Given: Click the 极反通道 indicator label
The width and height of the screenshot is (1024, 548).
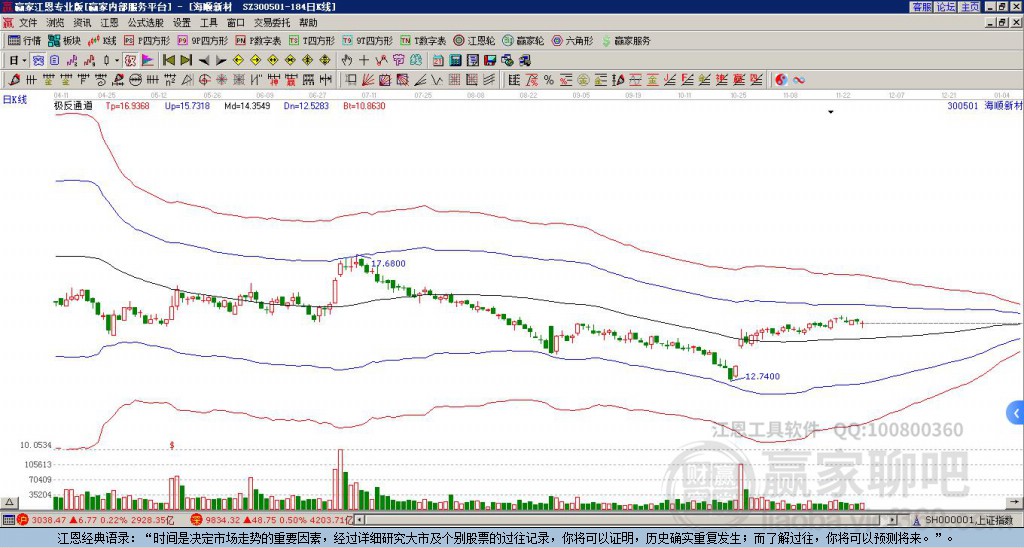Looking at the screenshot, I should pos(73,105).
